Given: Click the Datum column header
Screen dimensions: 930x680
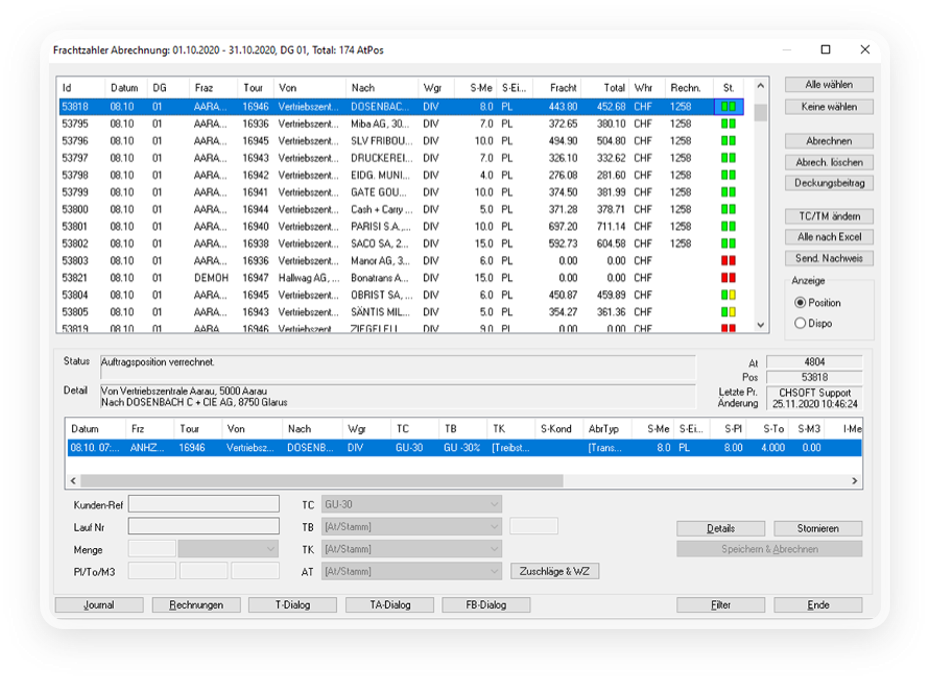Looking at the screenshot, I should tap(125, 88).
